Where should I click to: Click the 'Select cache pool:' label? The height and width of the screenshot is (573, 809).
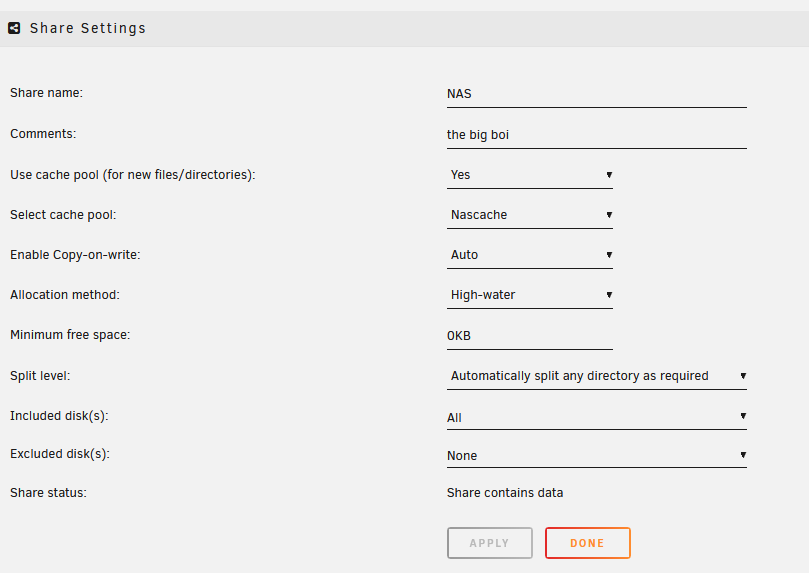(63, 215)
